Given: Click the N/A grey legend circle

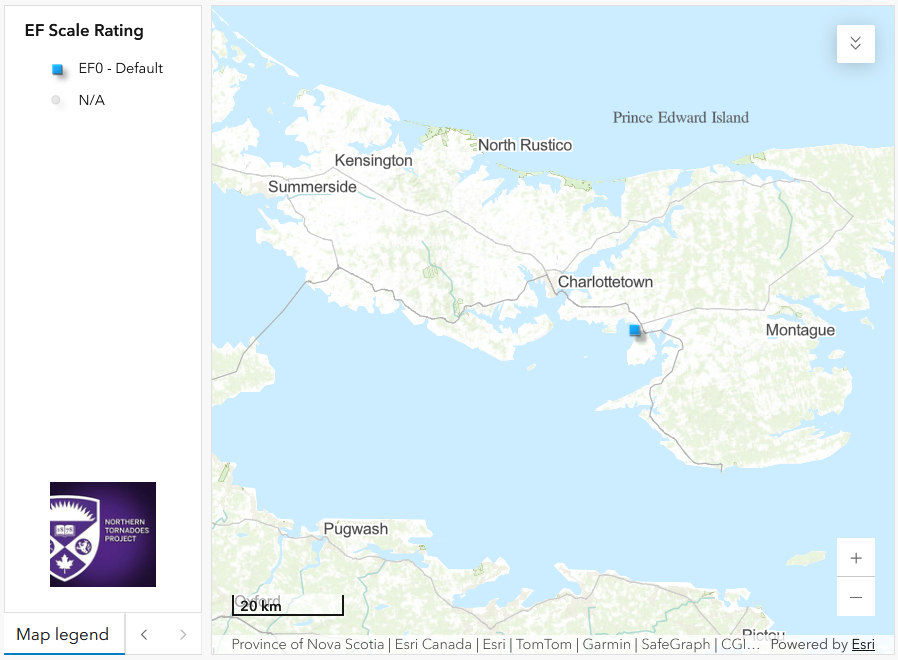Looking at the screenshot, I should [56, 100].
